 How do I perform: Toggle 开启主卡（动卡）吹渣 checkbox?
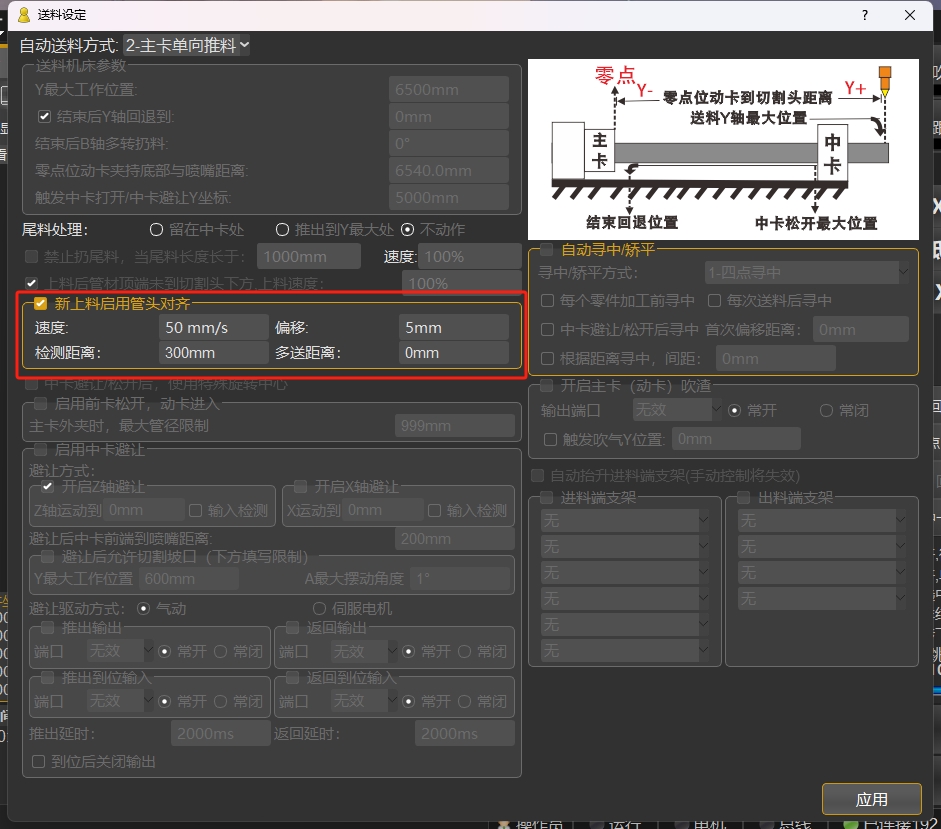point(547,385)
